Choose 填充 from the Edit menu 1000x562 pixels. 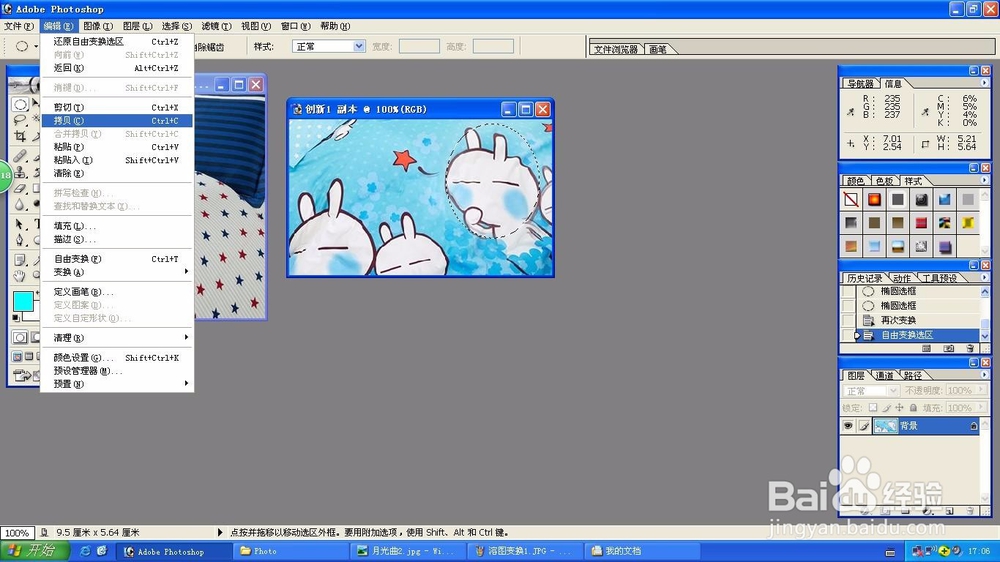click(116, 226)
